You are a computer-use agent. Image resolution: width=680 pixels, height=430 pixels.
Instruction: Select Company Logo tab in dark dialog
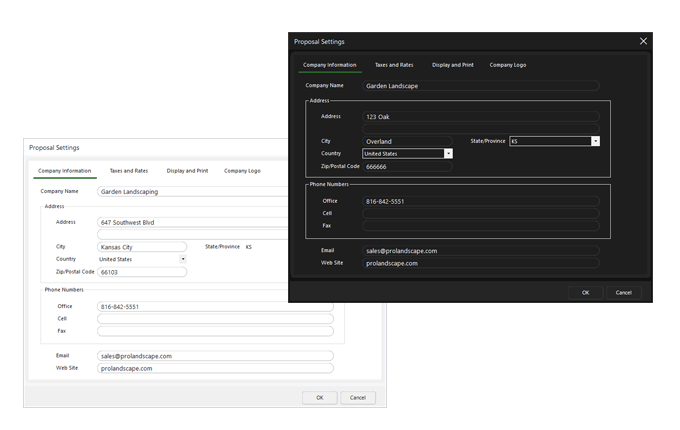coord(508,65)
